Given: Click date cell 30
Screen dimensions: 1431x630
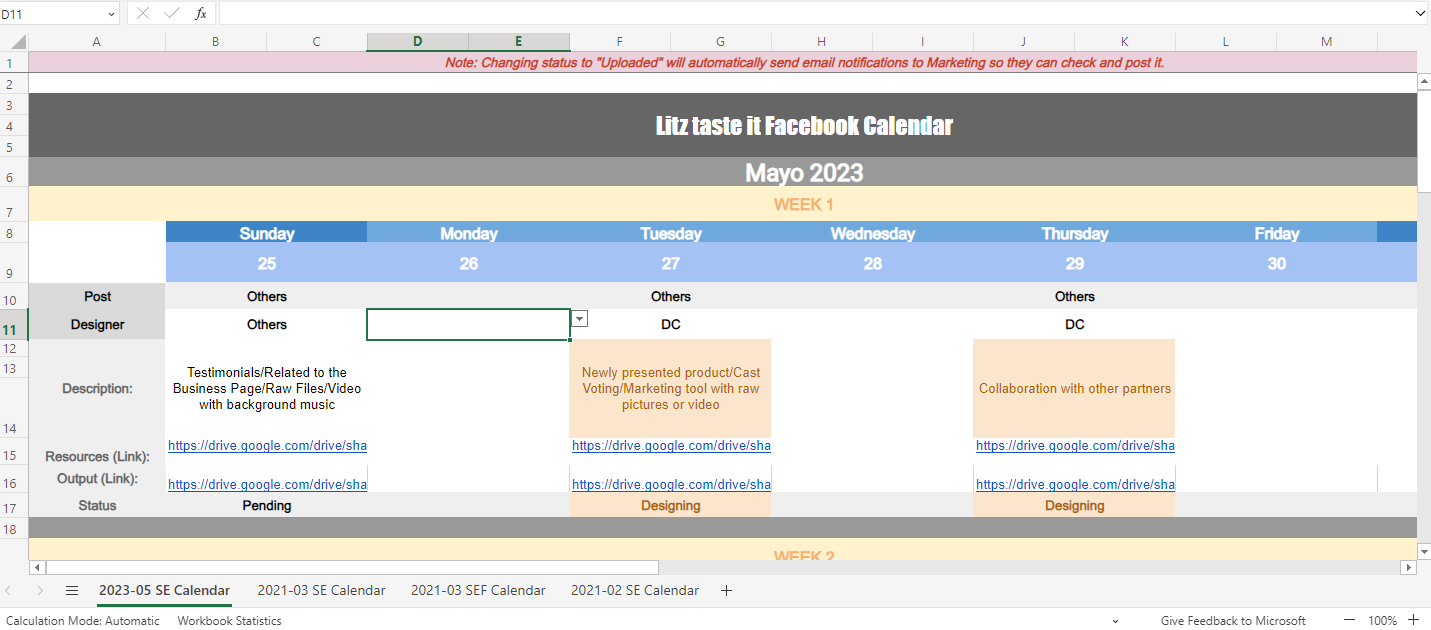Looking at the screenshot, I should click(x=1276, y=263).
